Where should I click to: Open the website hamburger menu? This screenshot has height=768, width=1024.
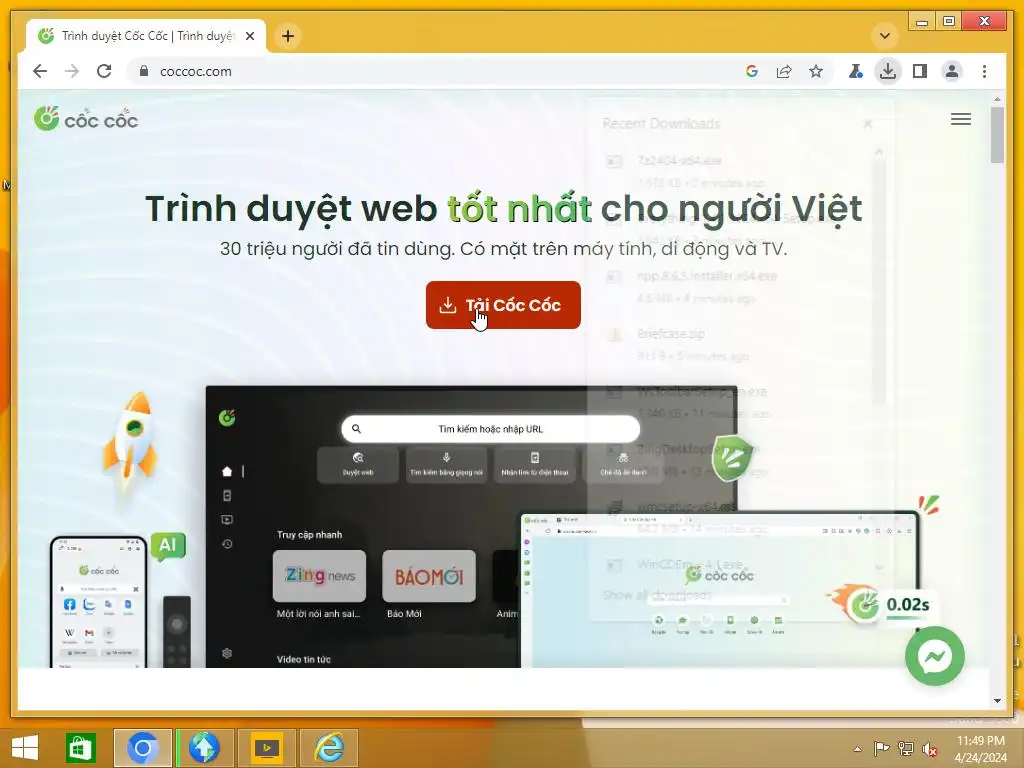[x=961, y=119]
